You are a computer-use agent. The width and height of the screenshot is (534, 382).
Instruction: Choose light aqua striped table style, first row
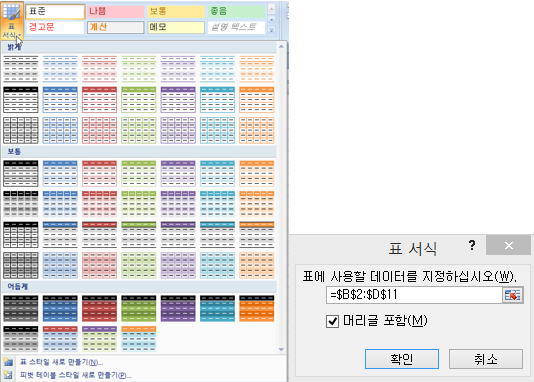pyautogui.click(x=217, y=69)
